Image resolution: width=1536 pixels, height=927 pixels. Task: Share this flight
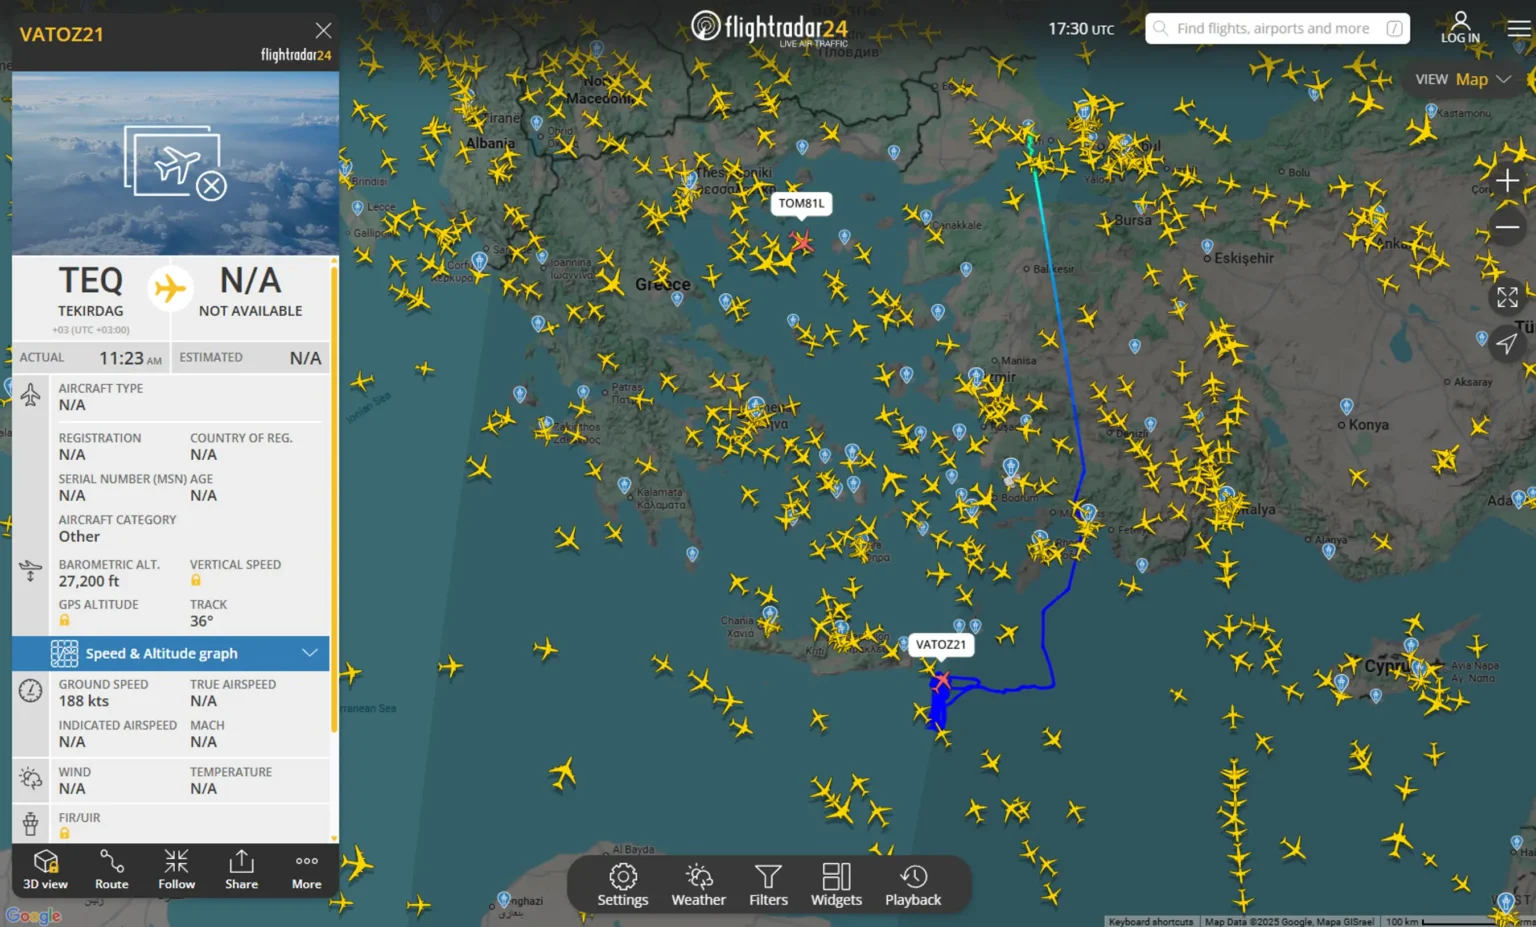(x=241, y=869)
